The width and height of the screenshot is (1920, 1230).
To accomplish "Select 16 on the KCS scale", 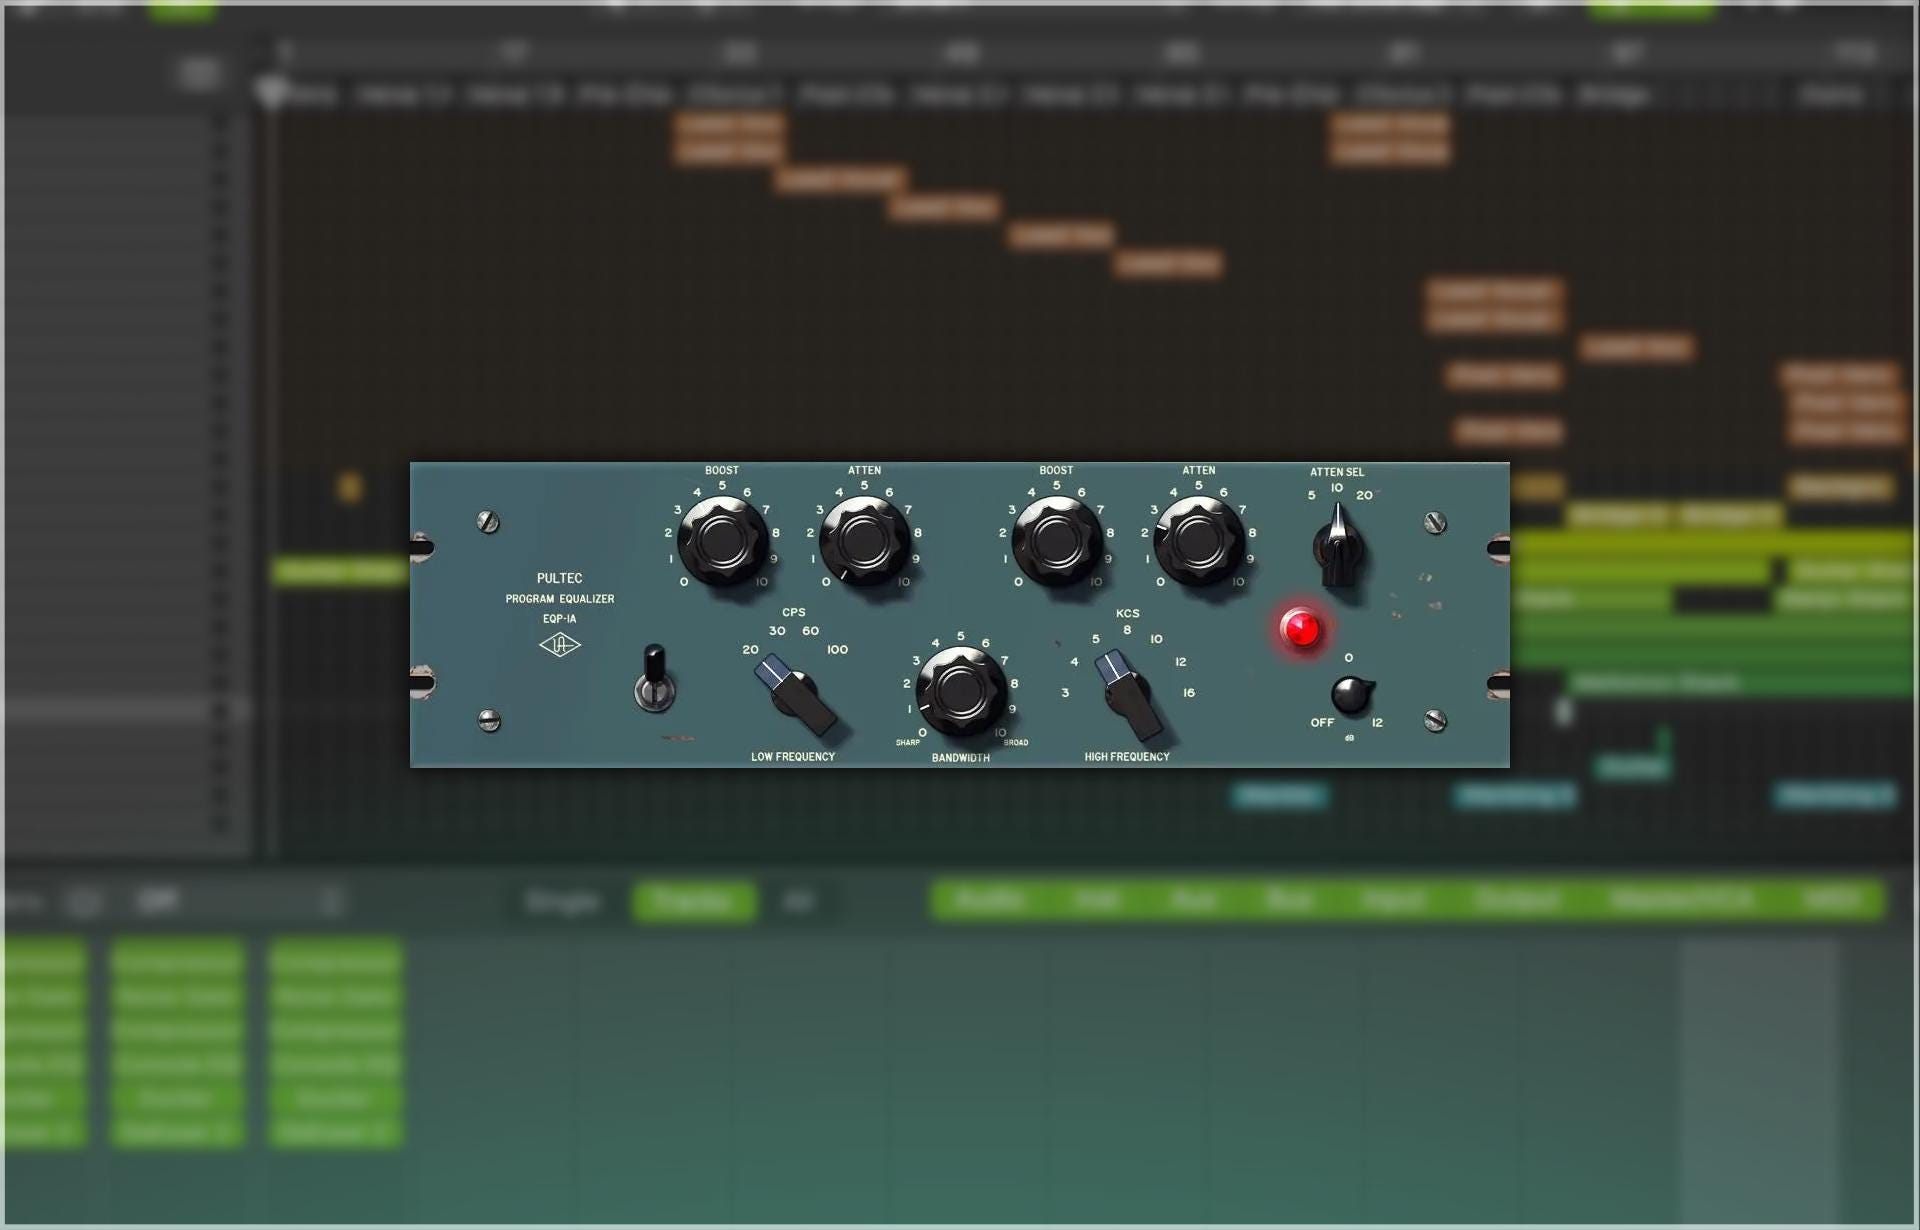I will pyautogui.click(x=1188, y=693).
